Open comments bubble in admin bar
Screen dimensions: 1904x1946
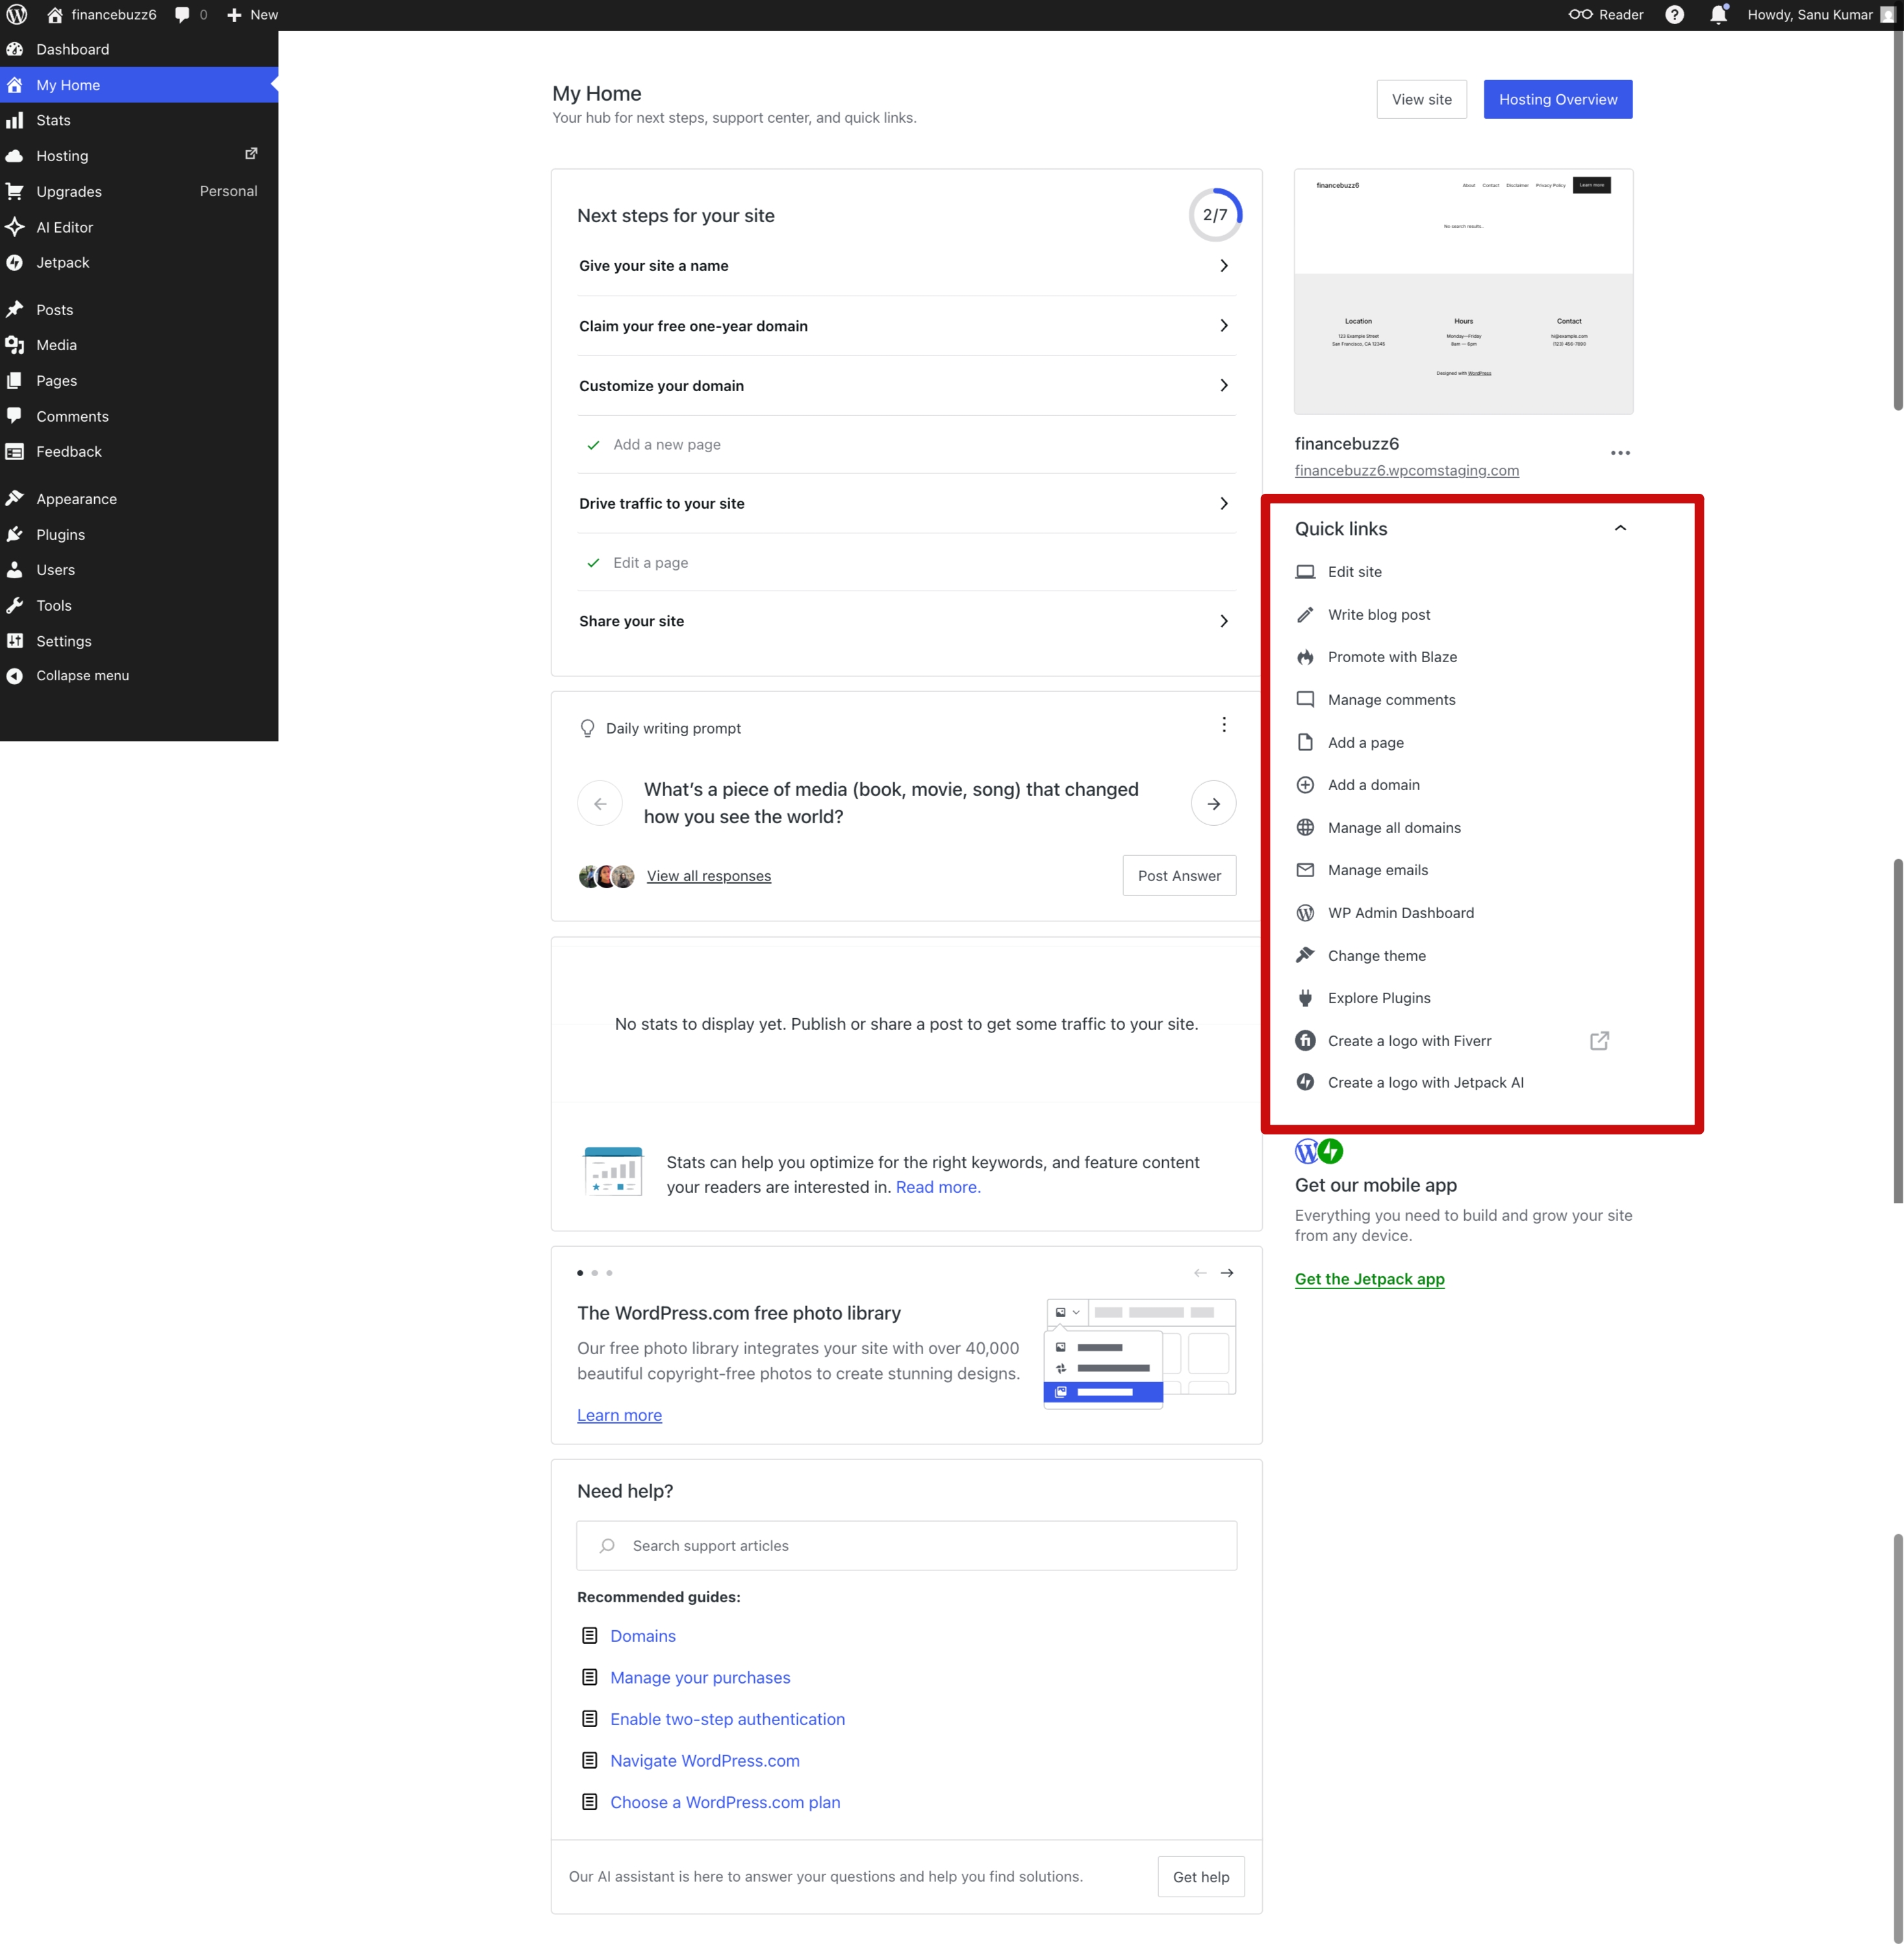tap(191, 15)
